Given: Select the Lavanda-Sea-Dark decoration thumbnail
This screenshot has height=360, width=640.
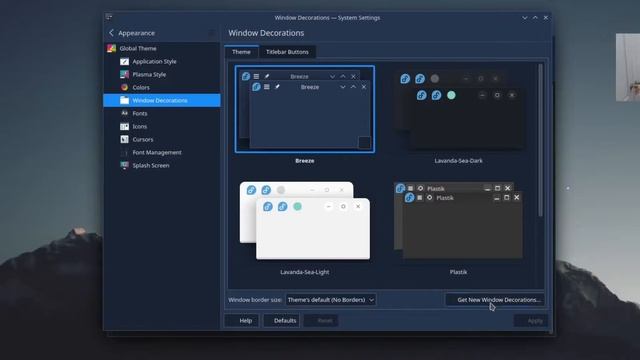Looking at the screenshot, I should tap(458, 110).
